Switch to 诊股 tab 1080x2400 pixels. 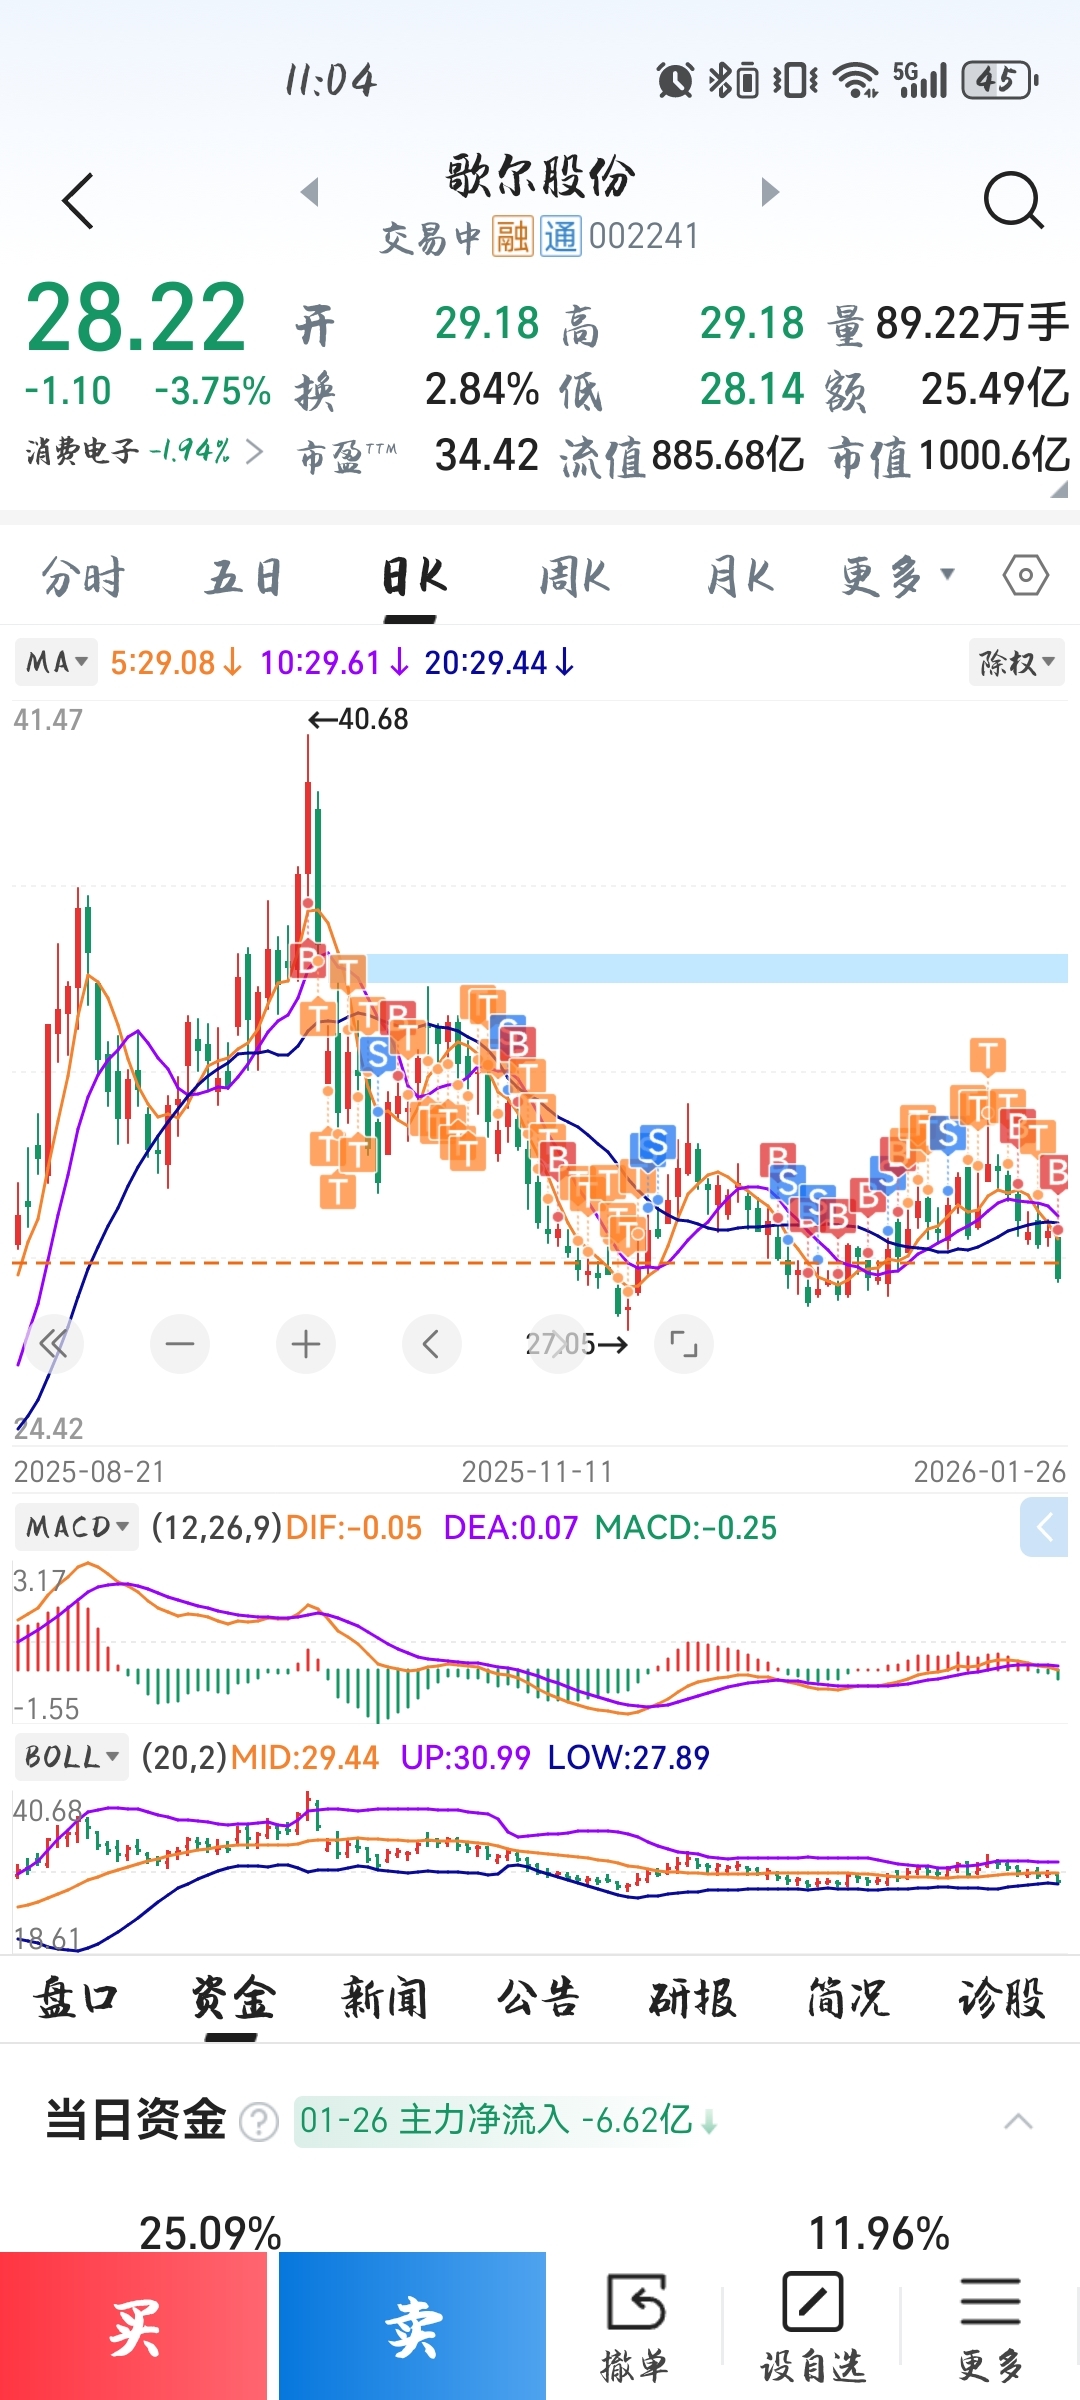click(1001, 1998)
